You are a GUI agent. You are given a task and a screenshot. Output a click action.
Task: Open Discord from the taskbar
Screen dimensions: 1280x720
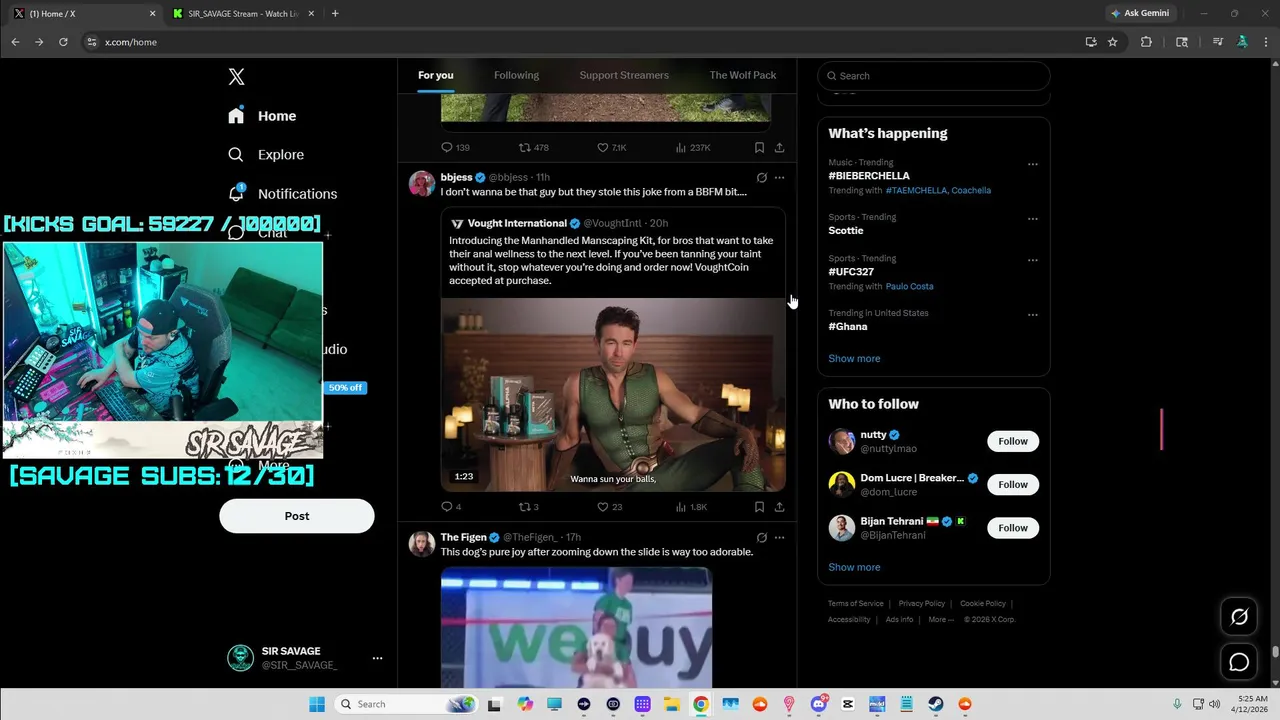click(x=819, y=704)
